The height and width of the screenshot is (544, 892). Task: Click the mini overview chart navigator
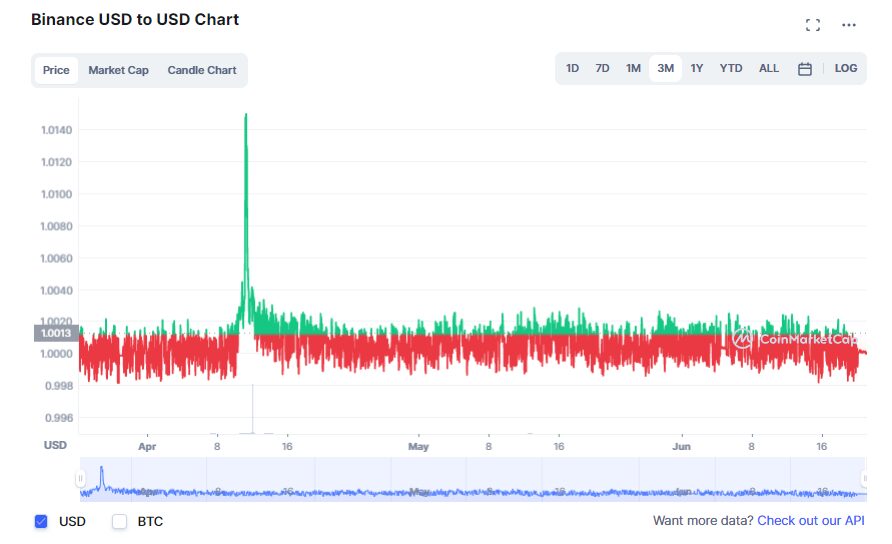point(473,479)
